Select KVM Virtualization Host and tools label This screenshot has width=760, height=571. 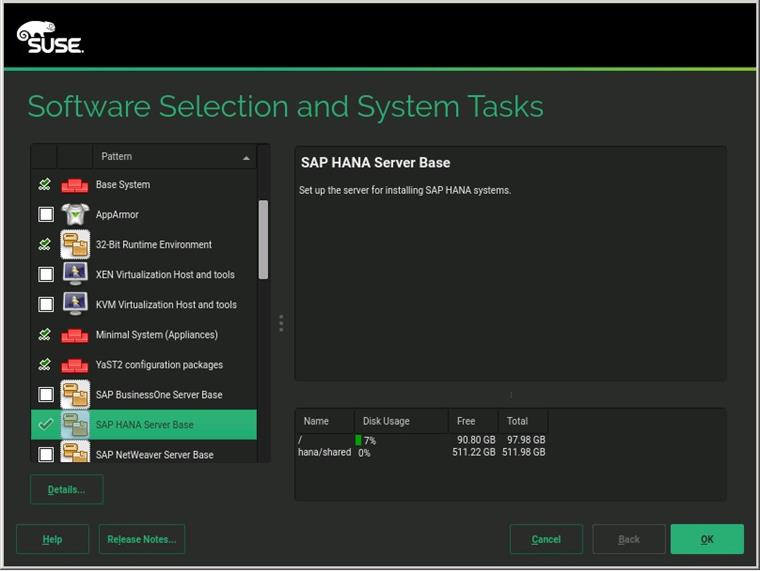(x=166, y=305)
